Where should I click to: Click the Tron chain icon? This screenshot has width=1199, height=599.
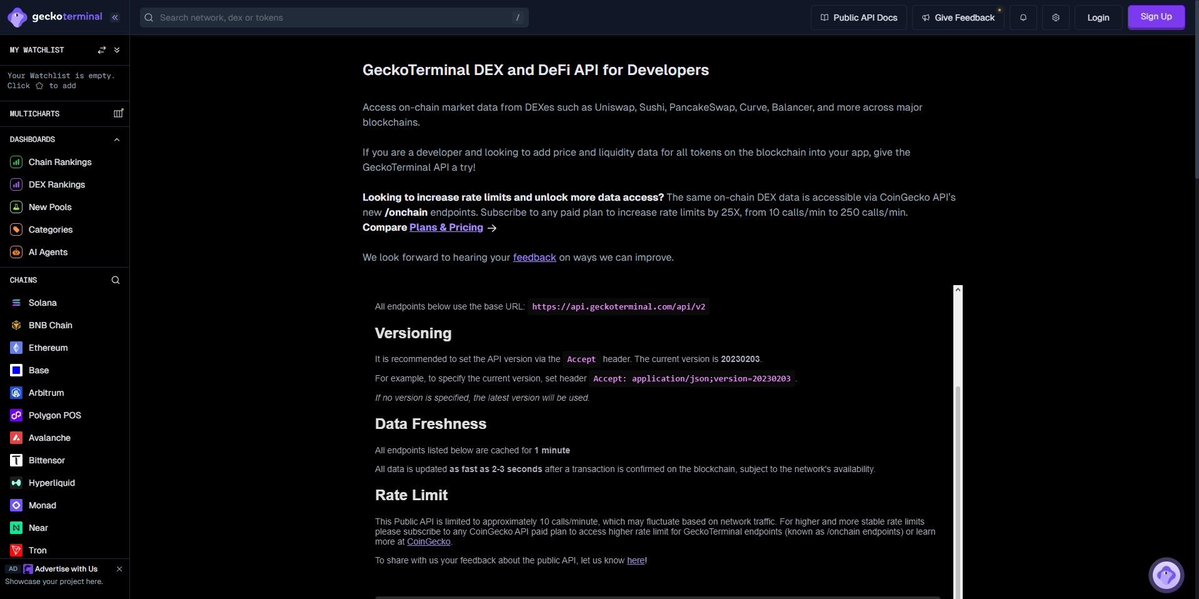[16, 550]
